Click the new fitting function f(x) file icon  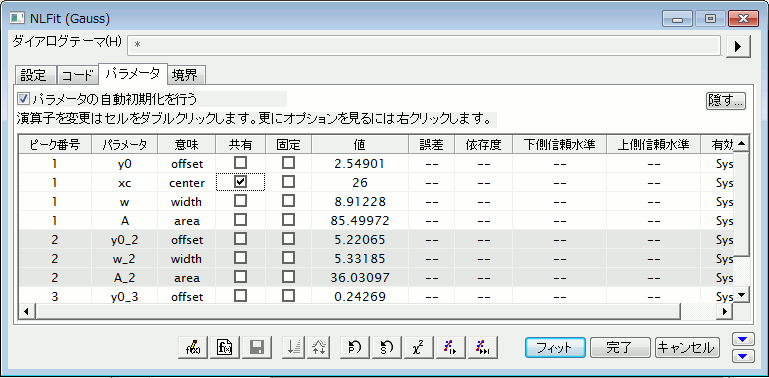(225, 348)
